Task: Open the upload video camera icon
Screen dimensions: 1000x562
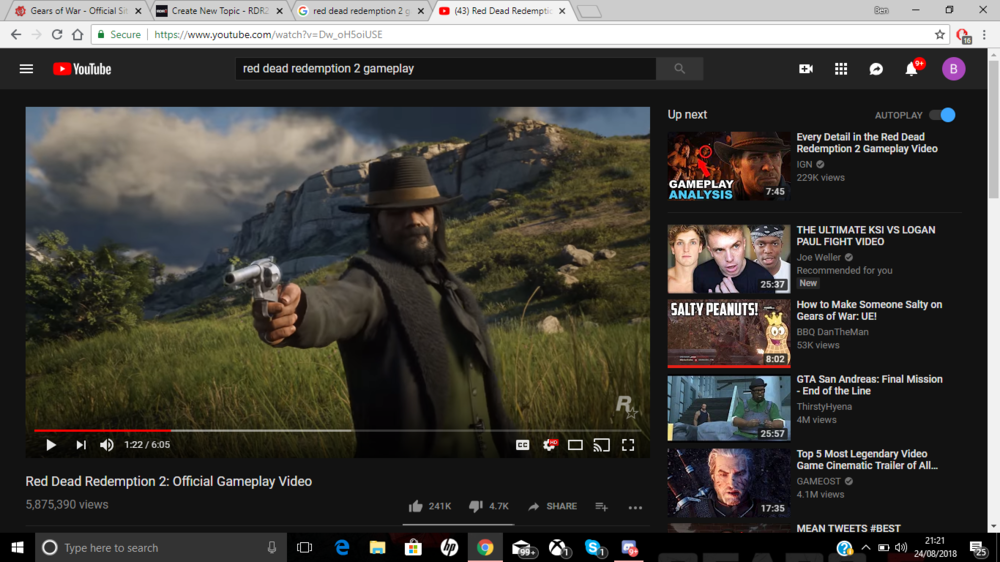Action: pos(806,69)
